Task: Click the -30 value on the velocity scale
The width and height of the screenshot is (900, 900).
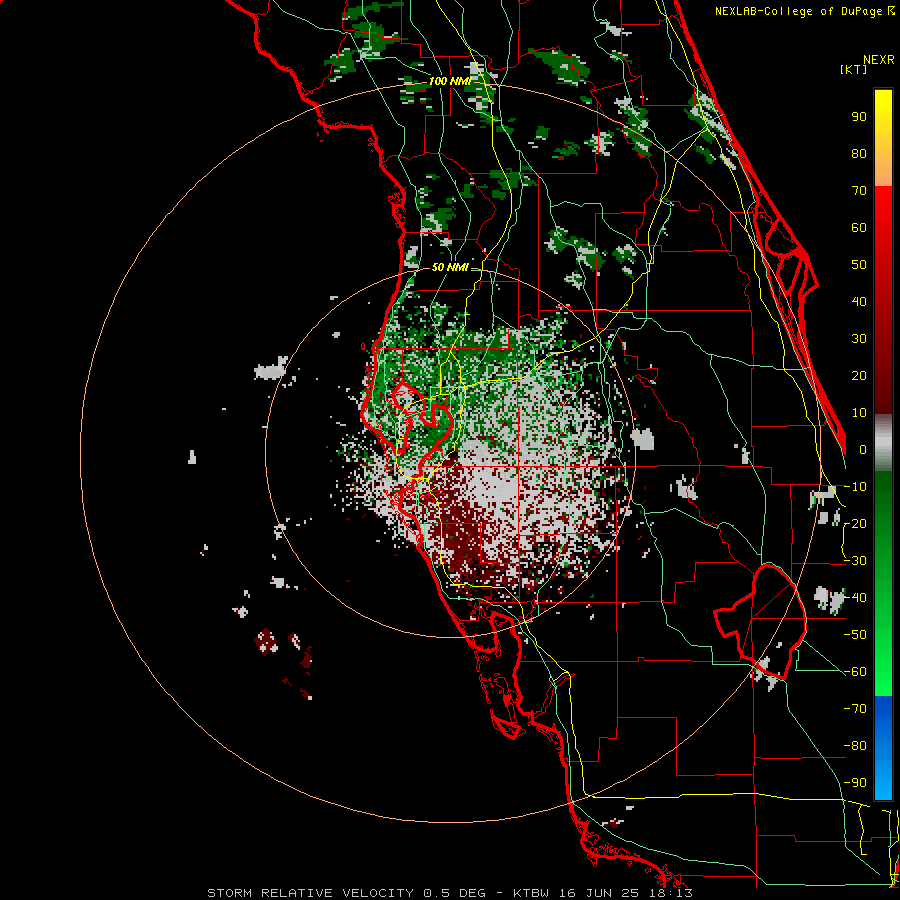Action: click(855, 561)
